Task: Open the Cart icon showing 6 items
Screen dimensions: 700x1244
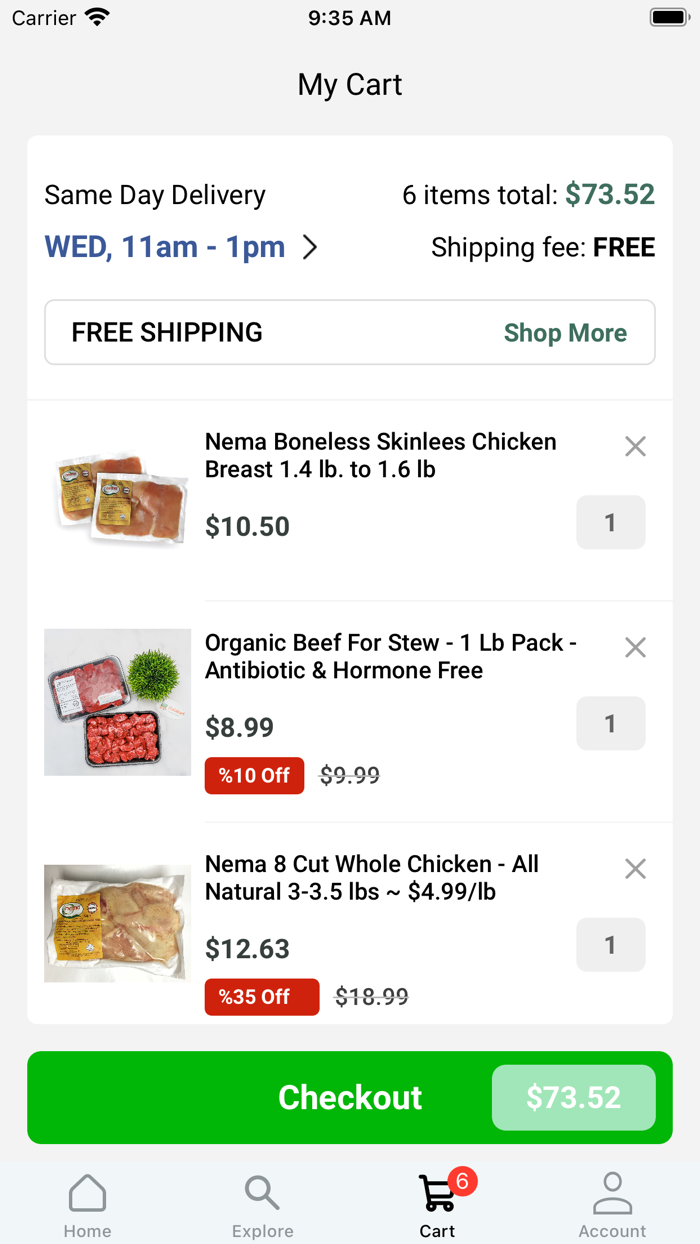Action: 437,1192
